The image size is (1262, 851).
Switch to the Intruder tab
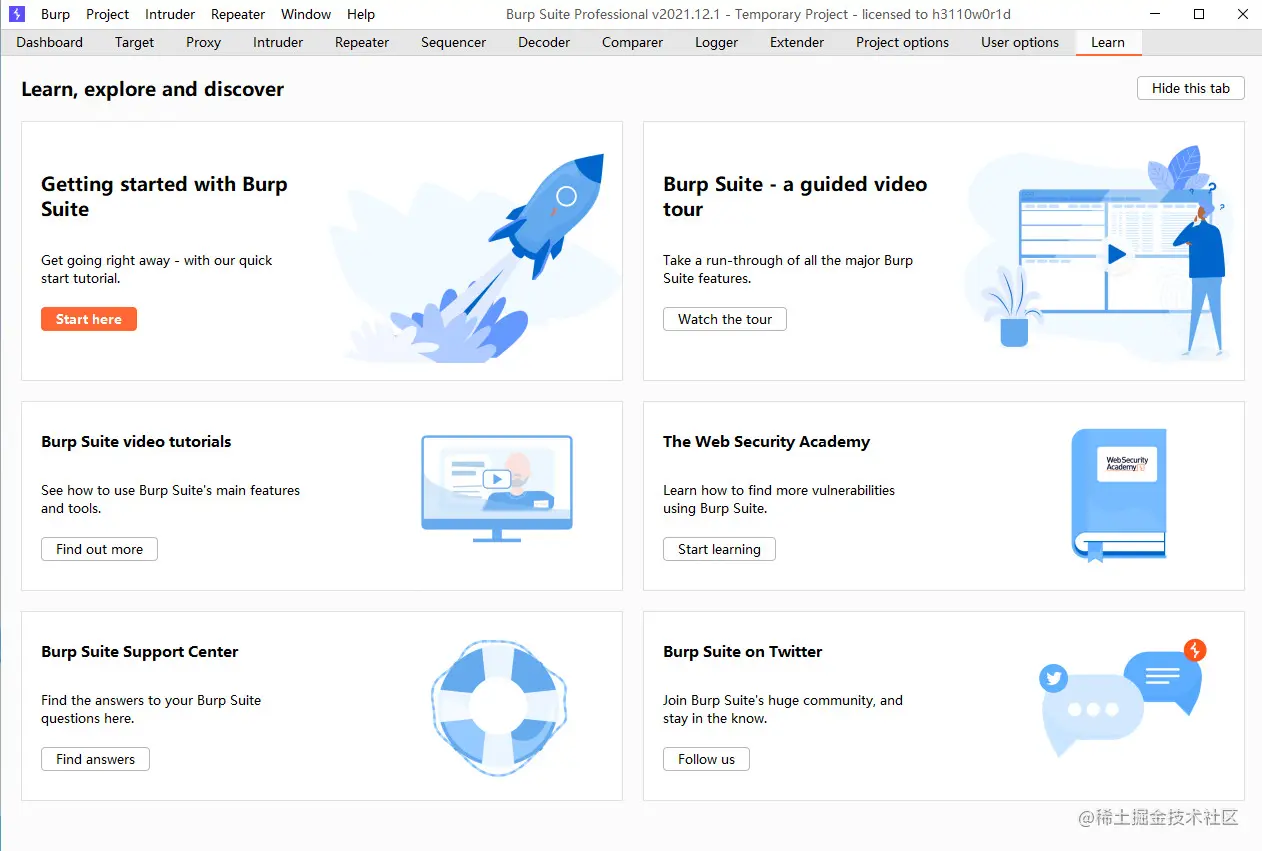click(x=278, y=42)
